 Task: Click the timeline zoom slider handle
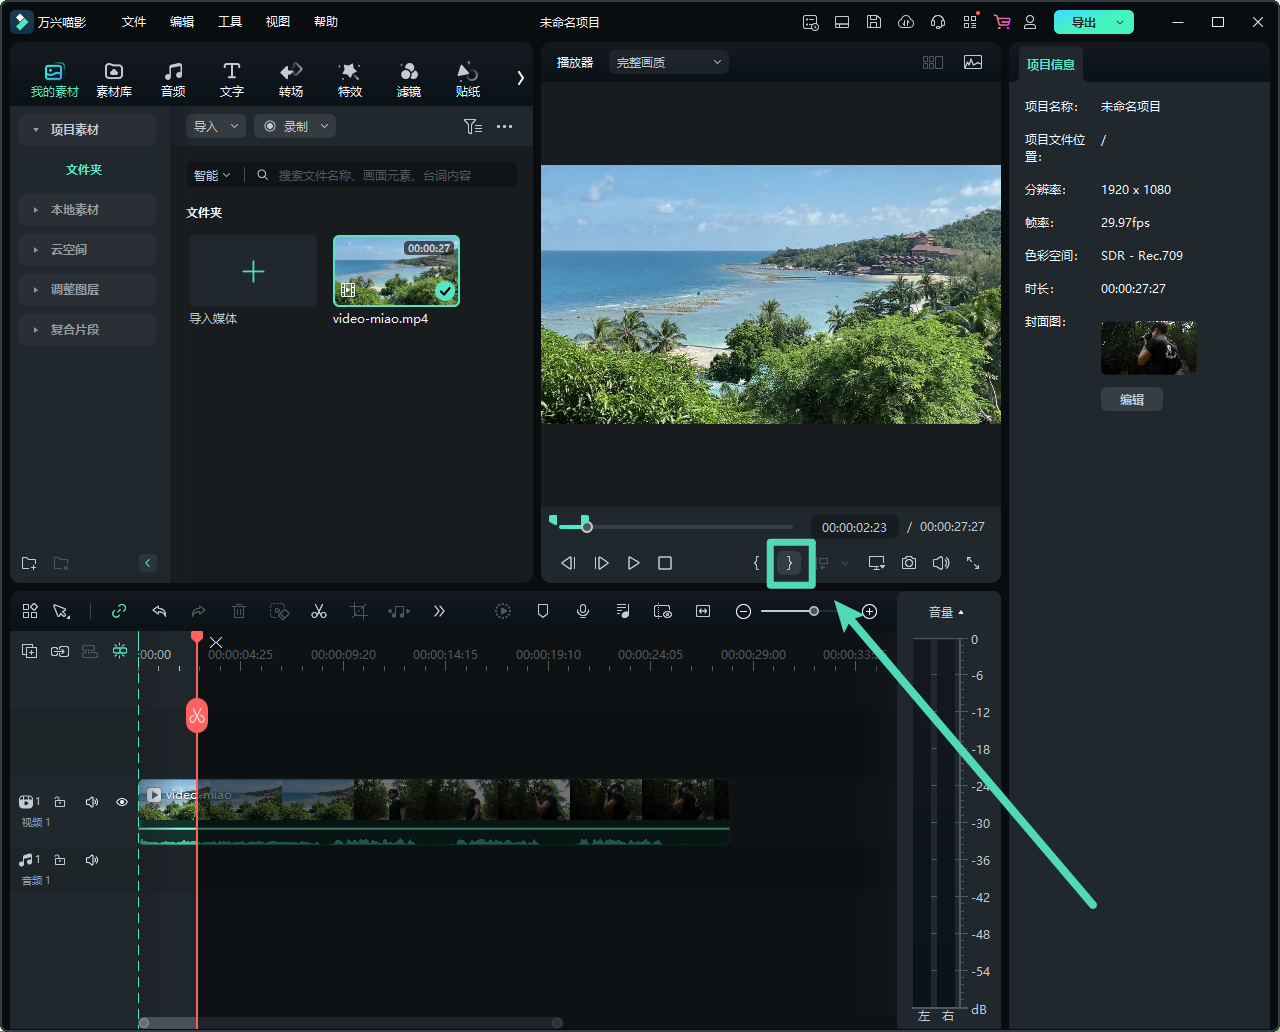pyautogui.click(x=814, y=611)
